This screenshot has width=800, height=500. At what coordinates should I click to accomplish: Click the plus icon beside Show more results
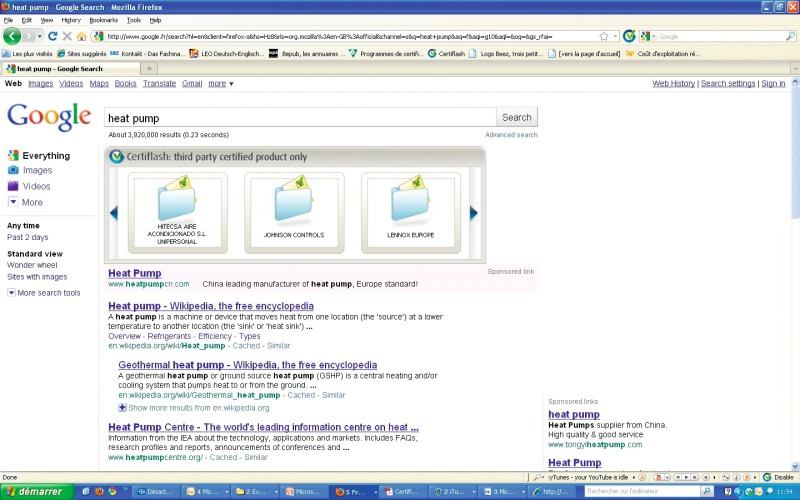pos(122,408)
